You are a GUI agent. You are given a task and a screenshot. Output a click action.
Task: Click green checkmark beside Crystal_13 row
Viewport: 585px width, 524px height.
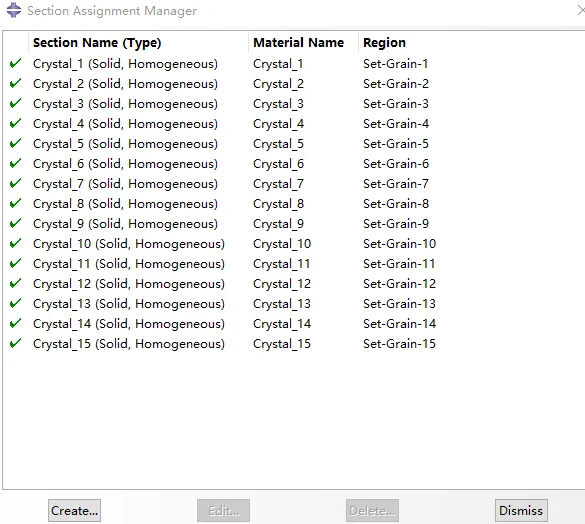(15, 303)
